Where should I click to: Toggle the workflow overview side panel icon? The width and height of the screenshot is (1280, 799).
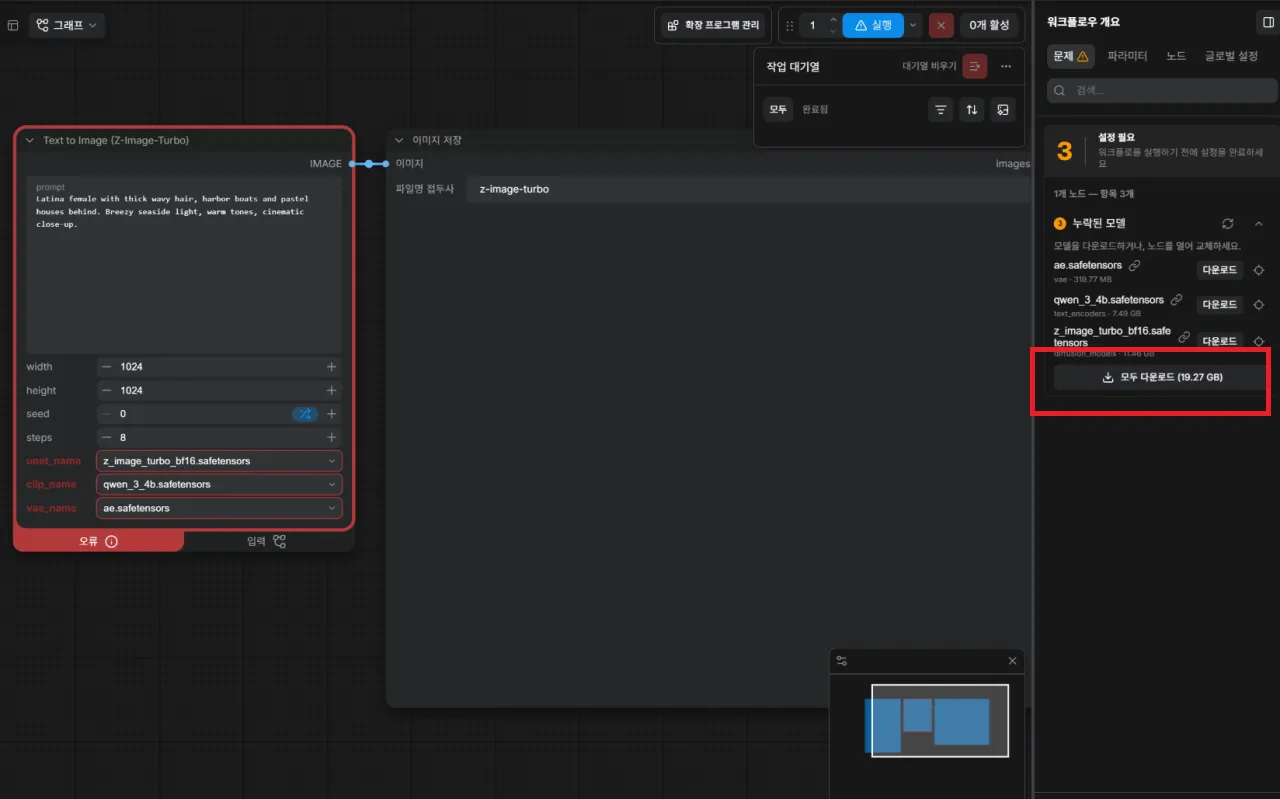tap(1267, 22)
